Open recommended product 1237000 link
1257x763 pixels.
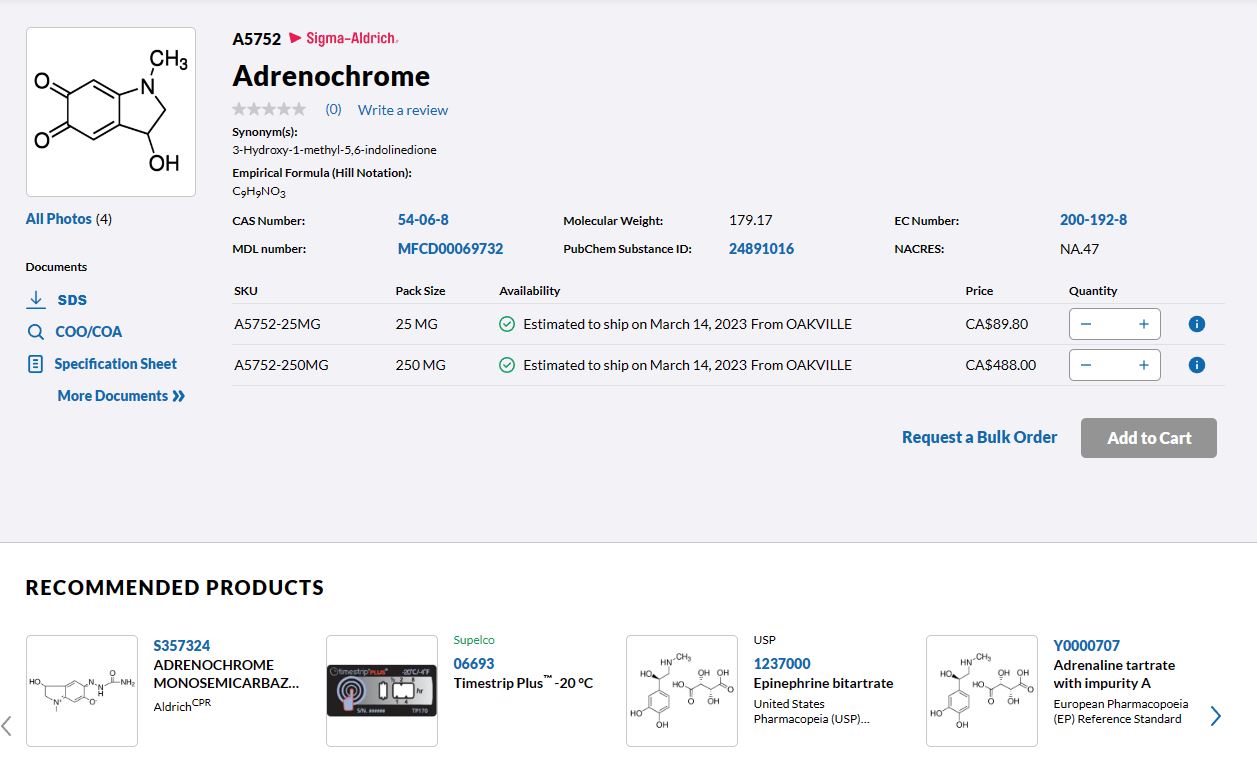(782, 664)
